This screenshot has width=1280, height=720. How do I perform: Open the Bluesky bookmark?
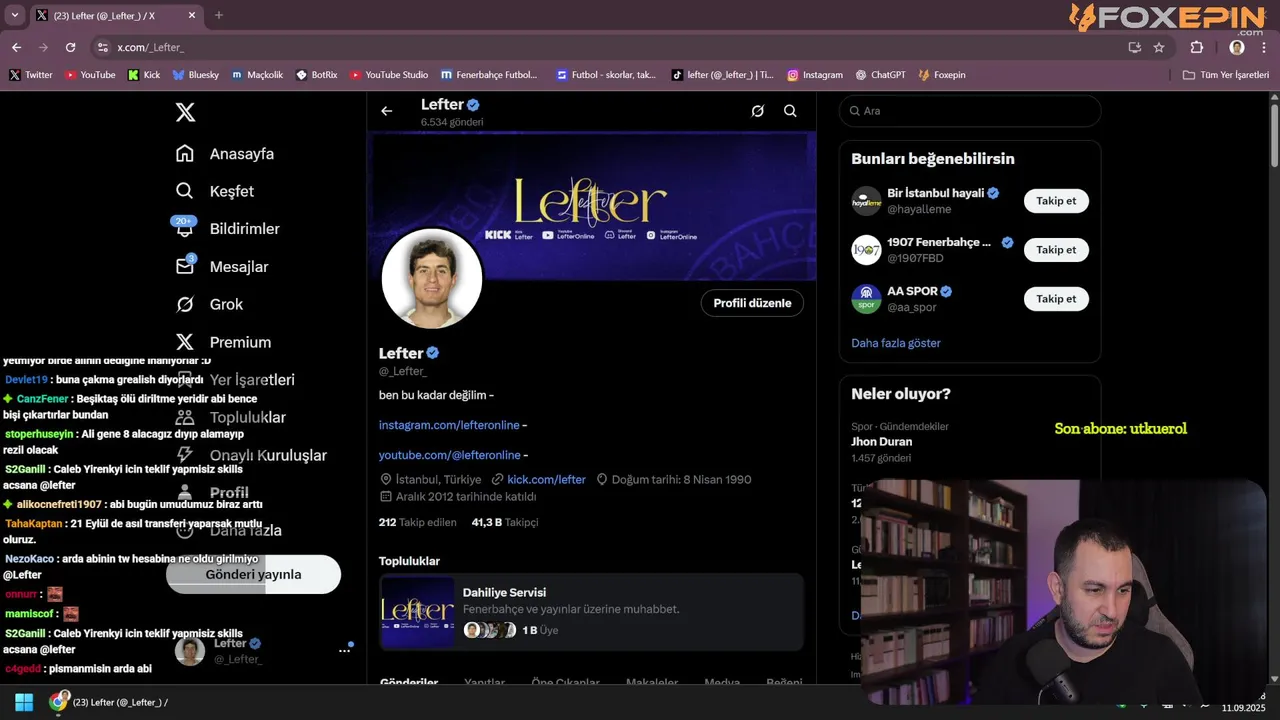point(195,75)
